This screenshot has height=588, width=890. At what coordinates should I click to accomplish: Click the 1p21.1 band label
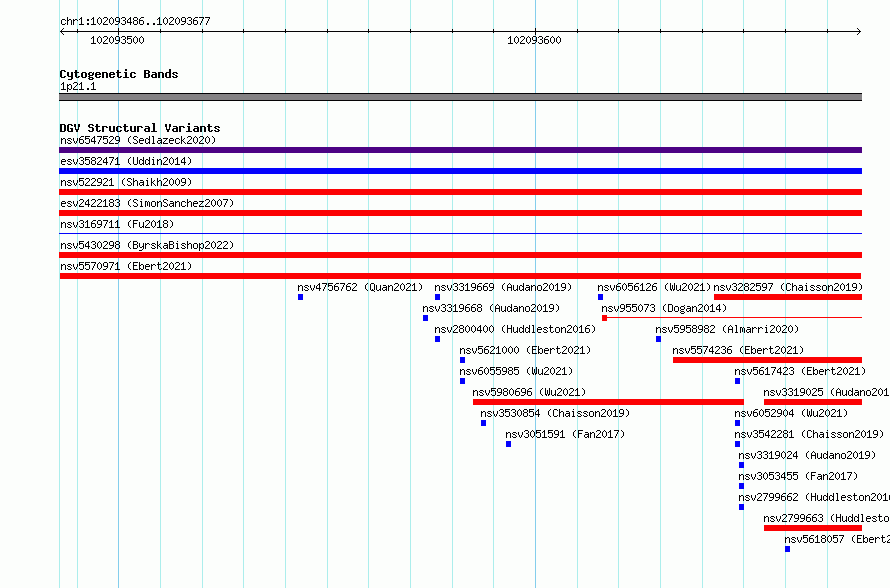pyautogui.click(x=78, y=86)
